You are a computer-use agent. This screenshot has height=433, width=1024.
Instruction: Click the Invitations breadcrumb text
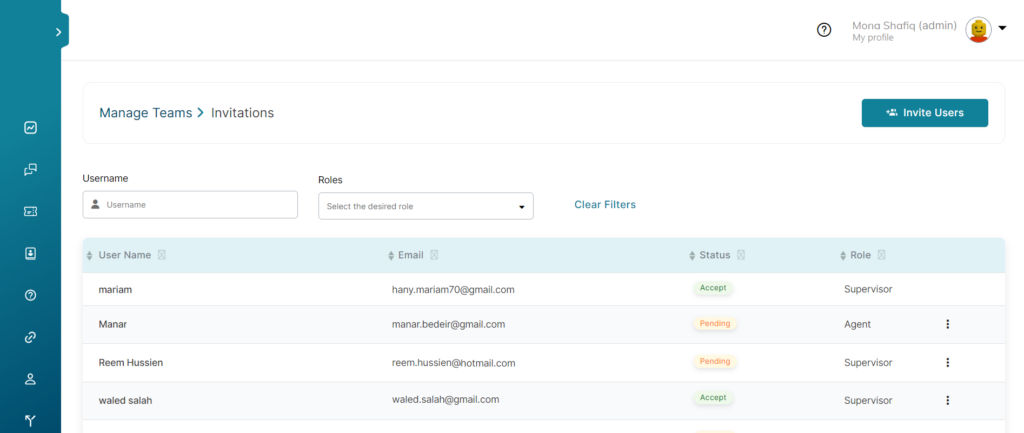[x=242, y=113]
